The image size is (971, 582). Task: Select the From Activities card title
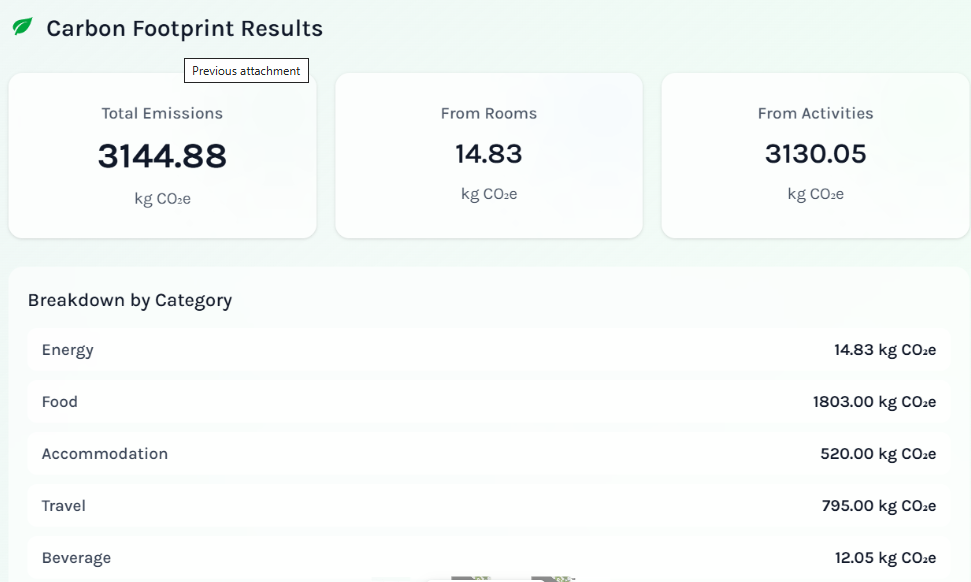tap(815, 114)
